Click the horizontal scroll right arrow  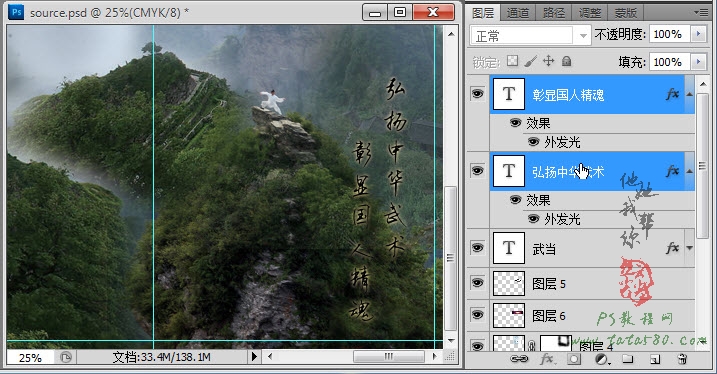click(x=434, y=356)
